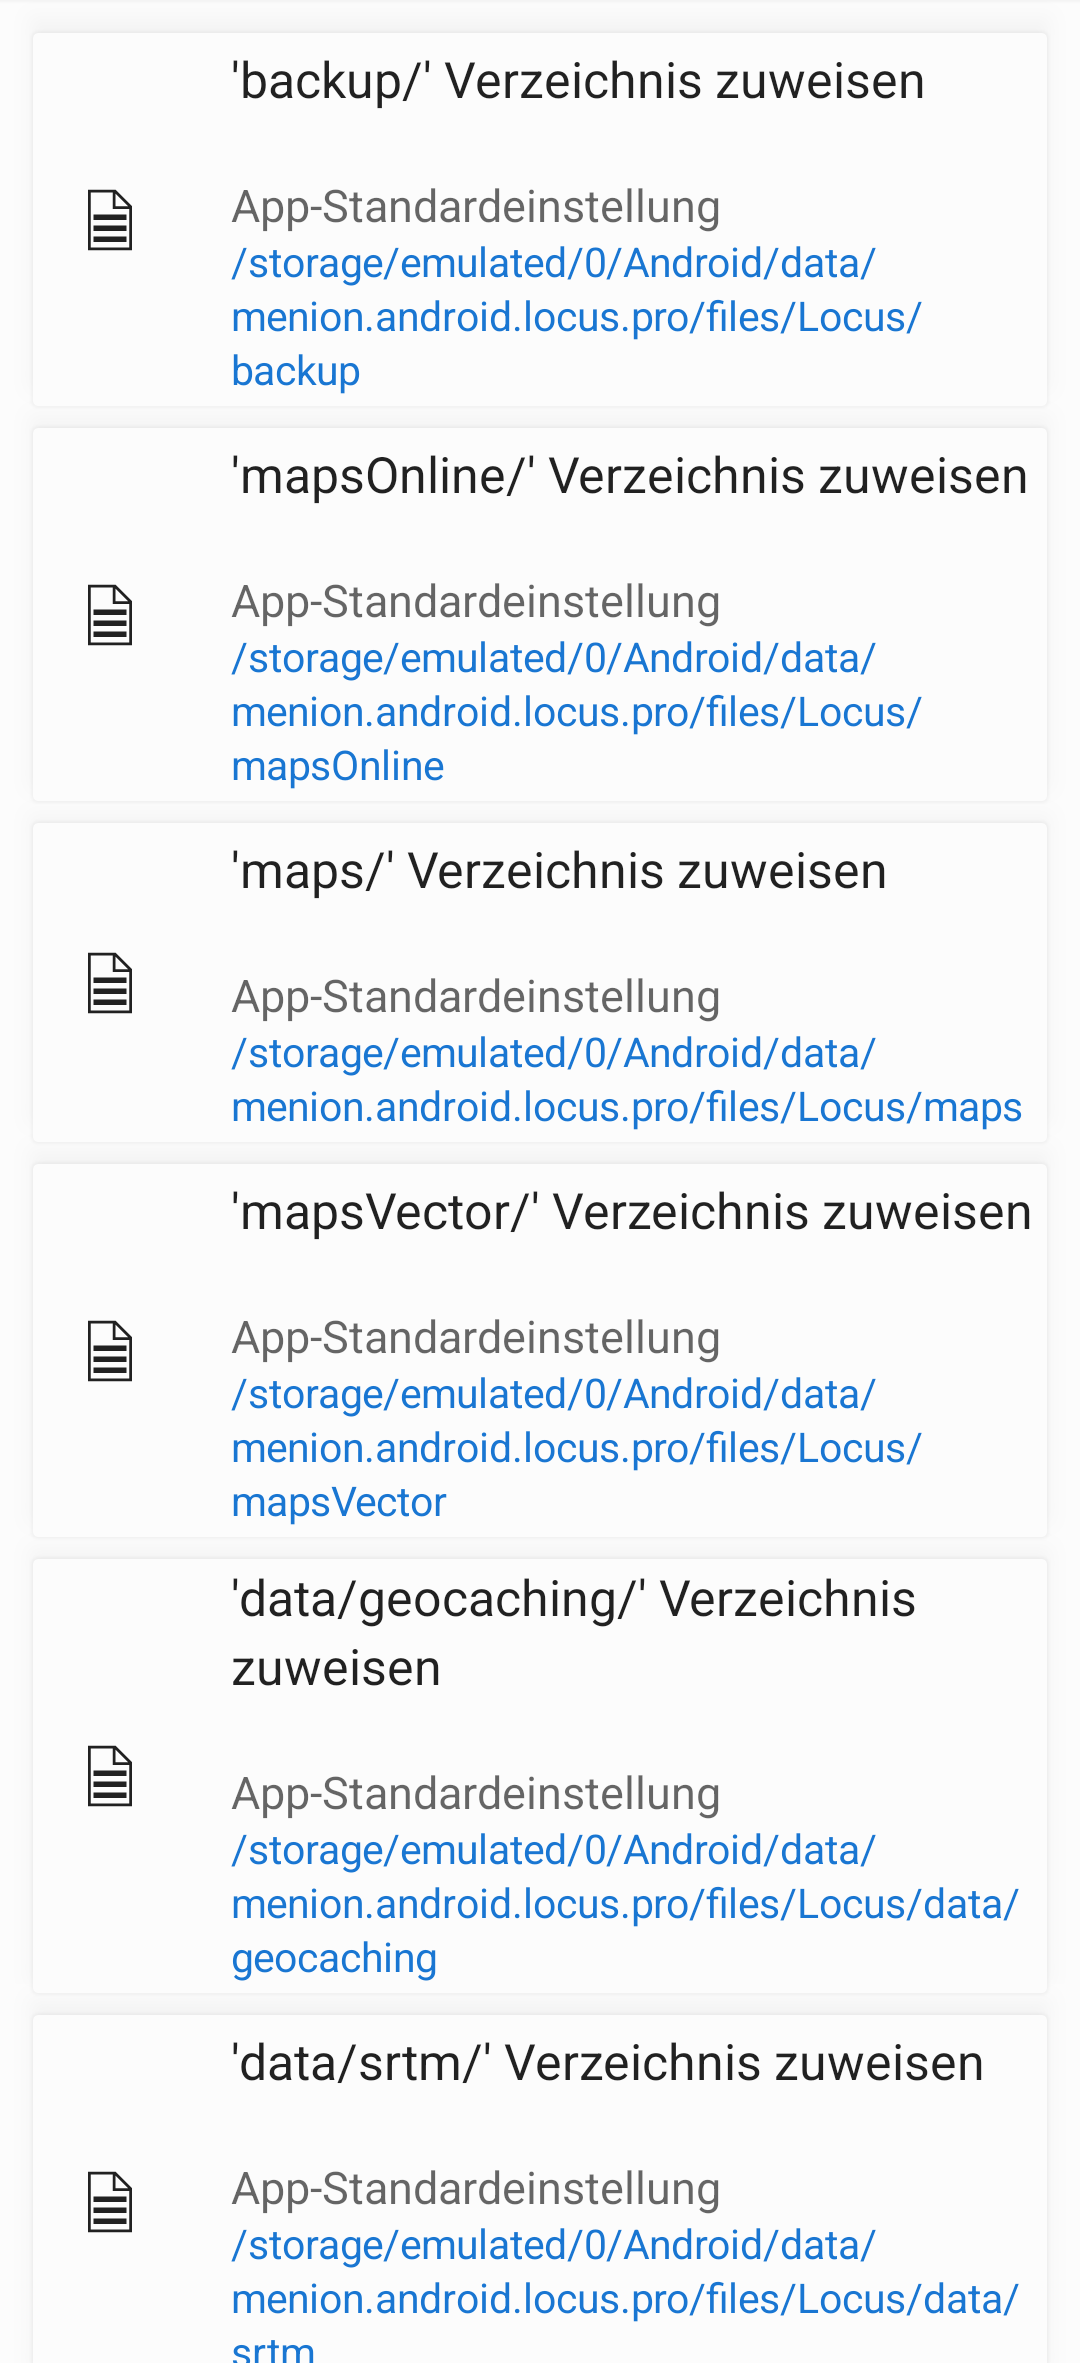The image size is (1080, 2363).
Task: Open ''backup/' Verzeichnis zuweisen' setting
Action: tap(540, 220)
